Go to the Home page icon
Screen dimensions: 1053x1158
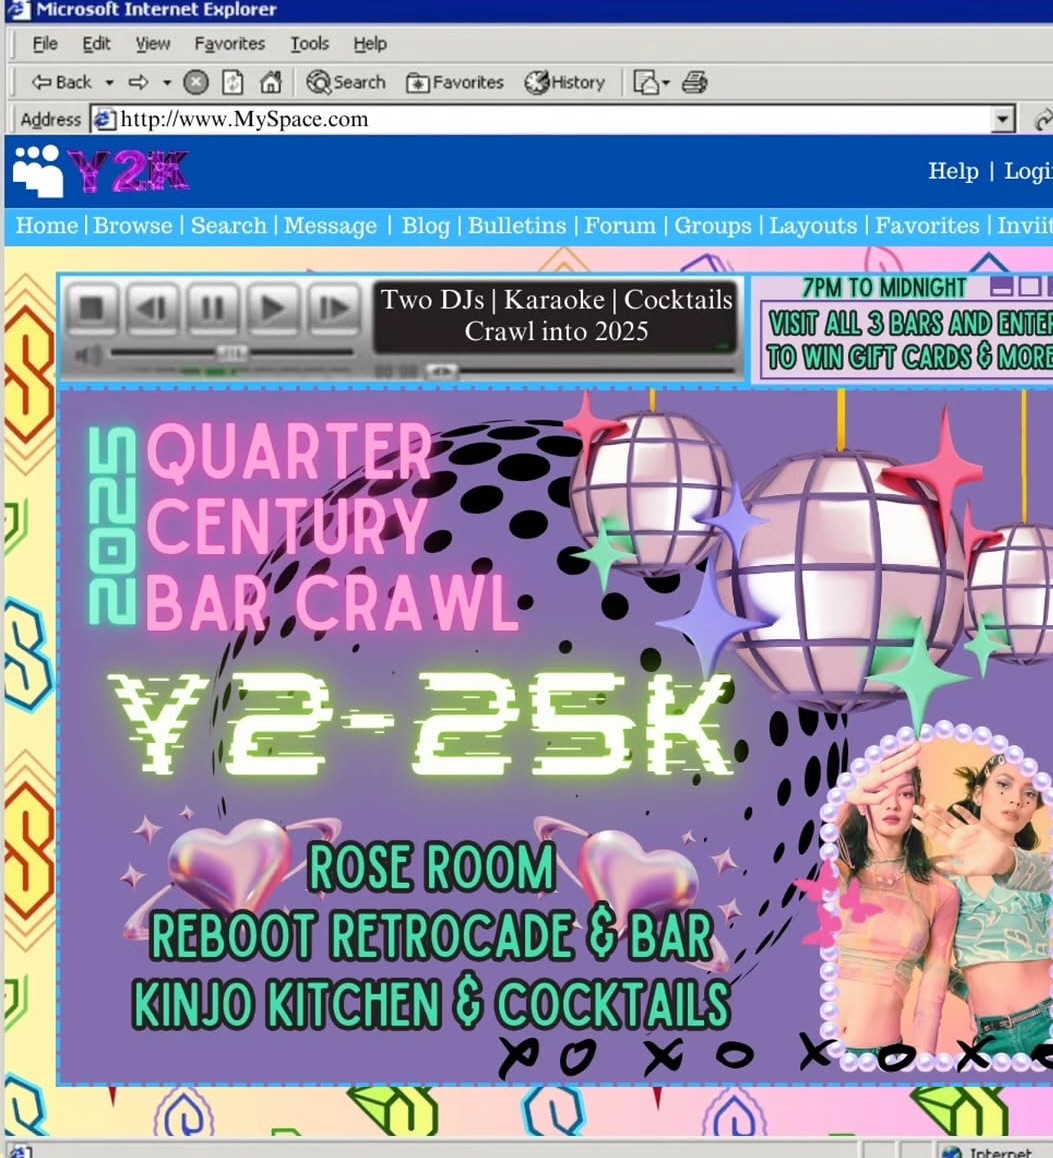[270, 83]
